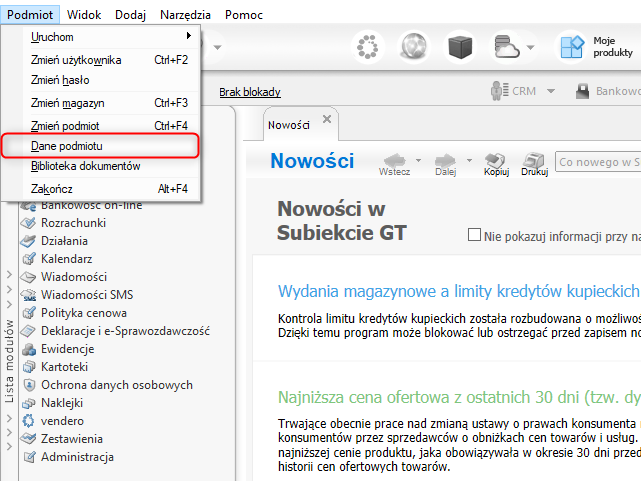The image size is (641, 481).
Task: Click the Zestawienia module icon
Action: point(29,439)
